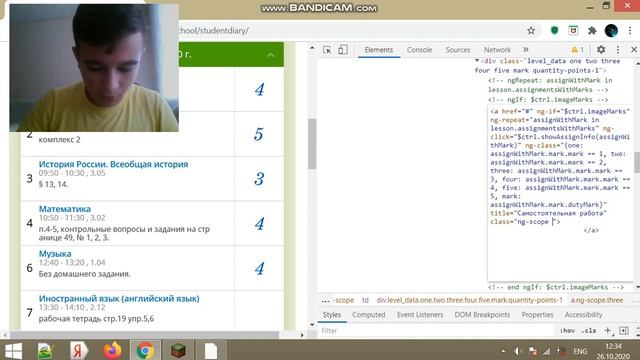The height and width of the screenshot is (360, 640).
Task: Switch to the Elements tab
Action: click(379, 50)
